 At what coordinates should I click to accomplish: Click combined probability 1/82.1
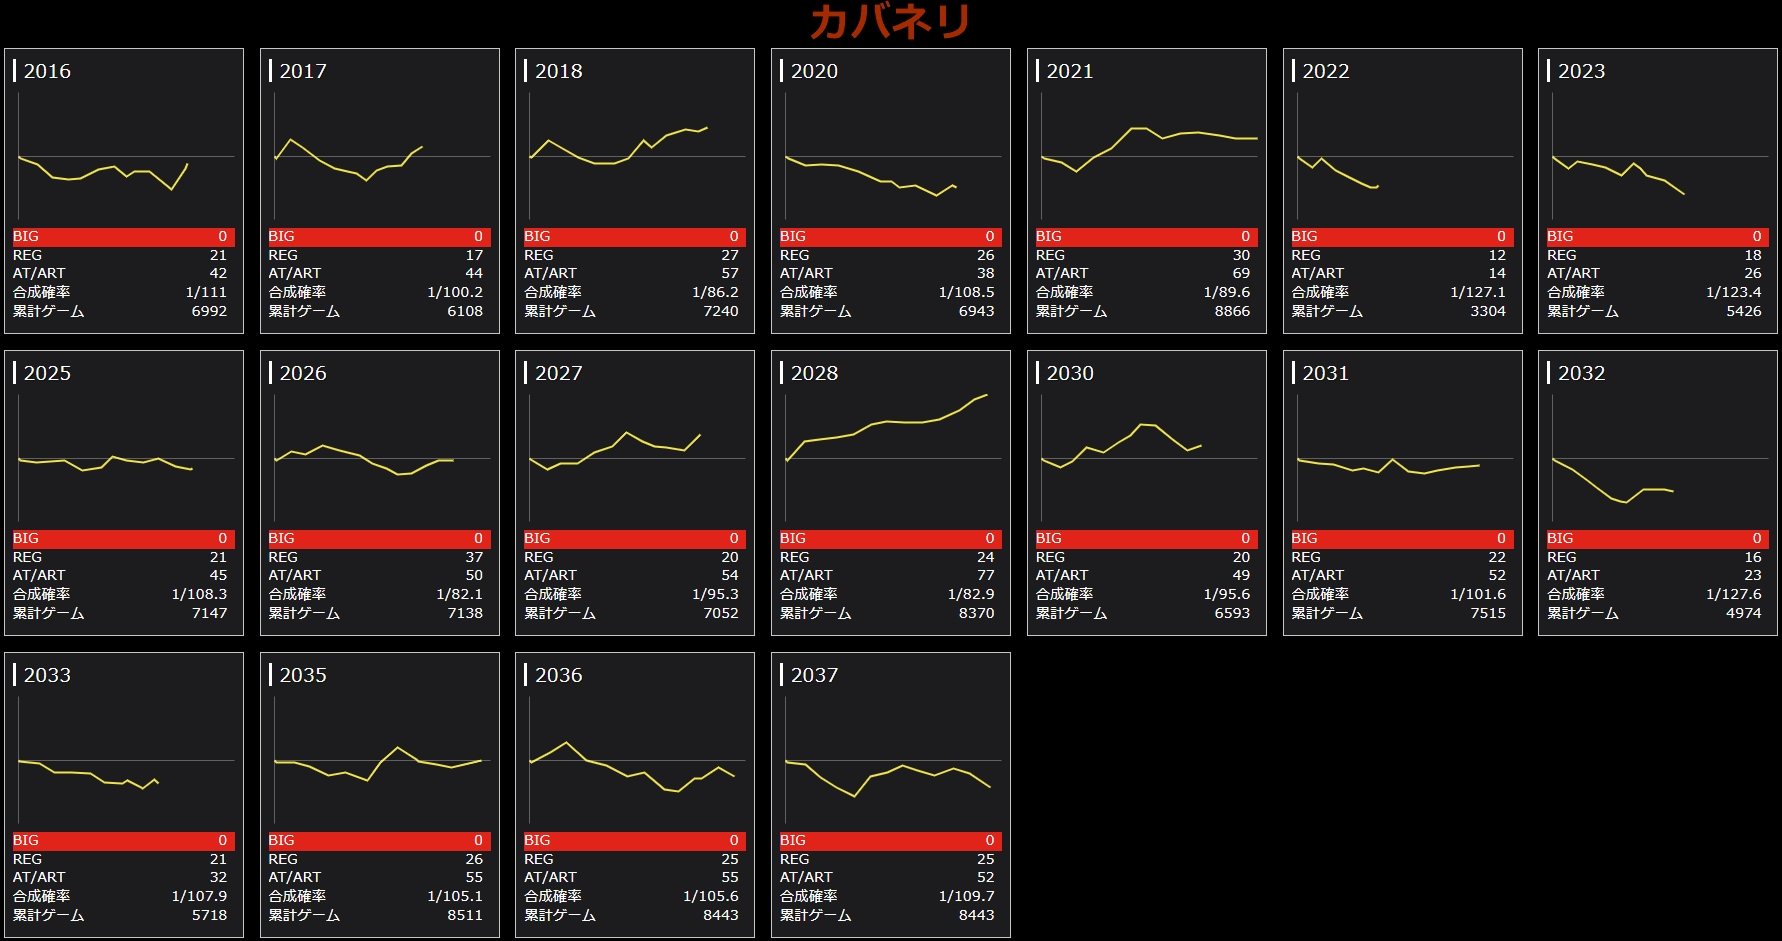[459, 594]
